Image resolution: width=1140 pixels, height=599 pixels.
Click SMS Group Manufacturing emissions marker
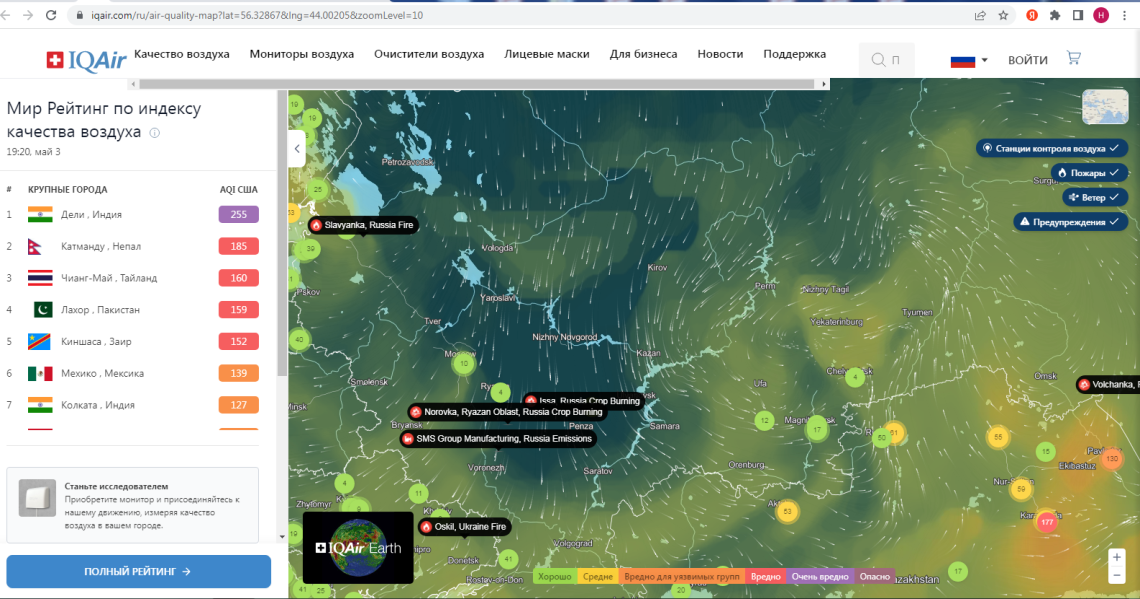click(x=498, y=439)
